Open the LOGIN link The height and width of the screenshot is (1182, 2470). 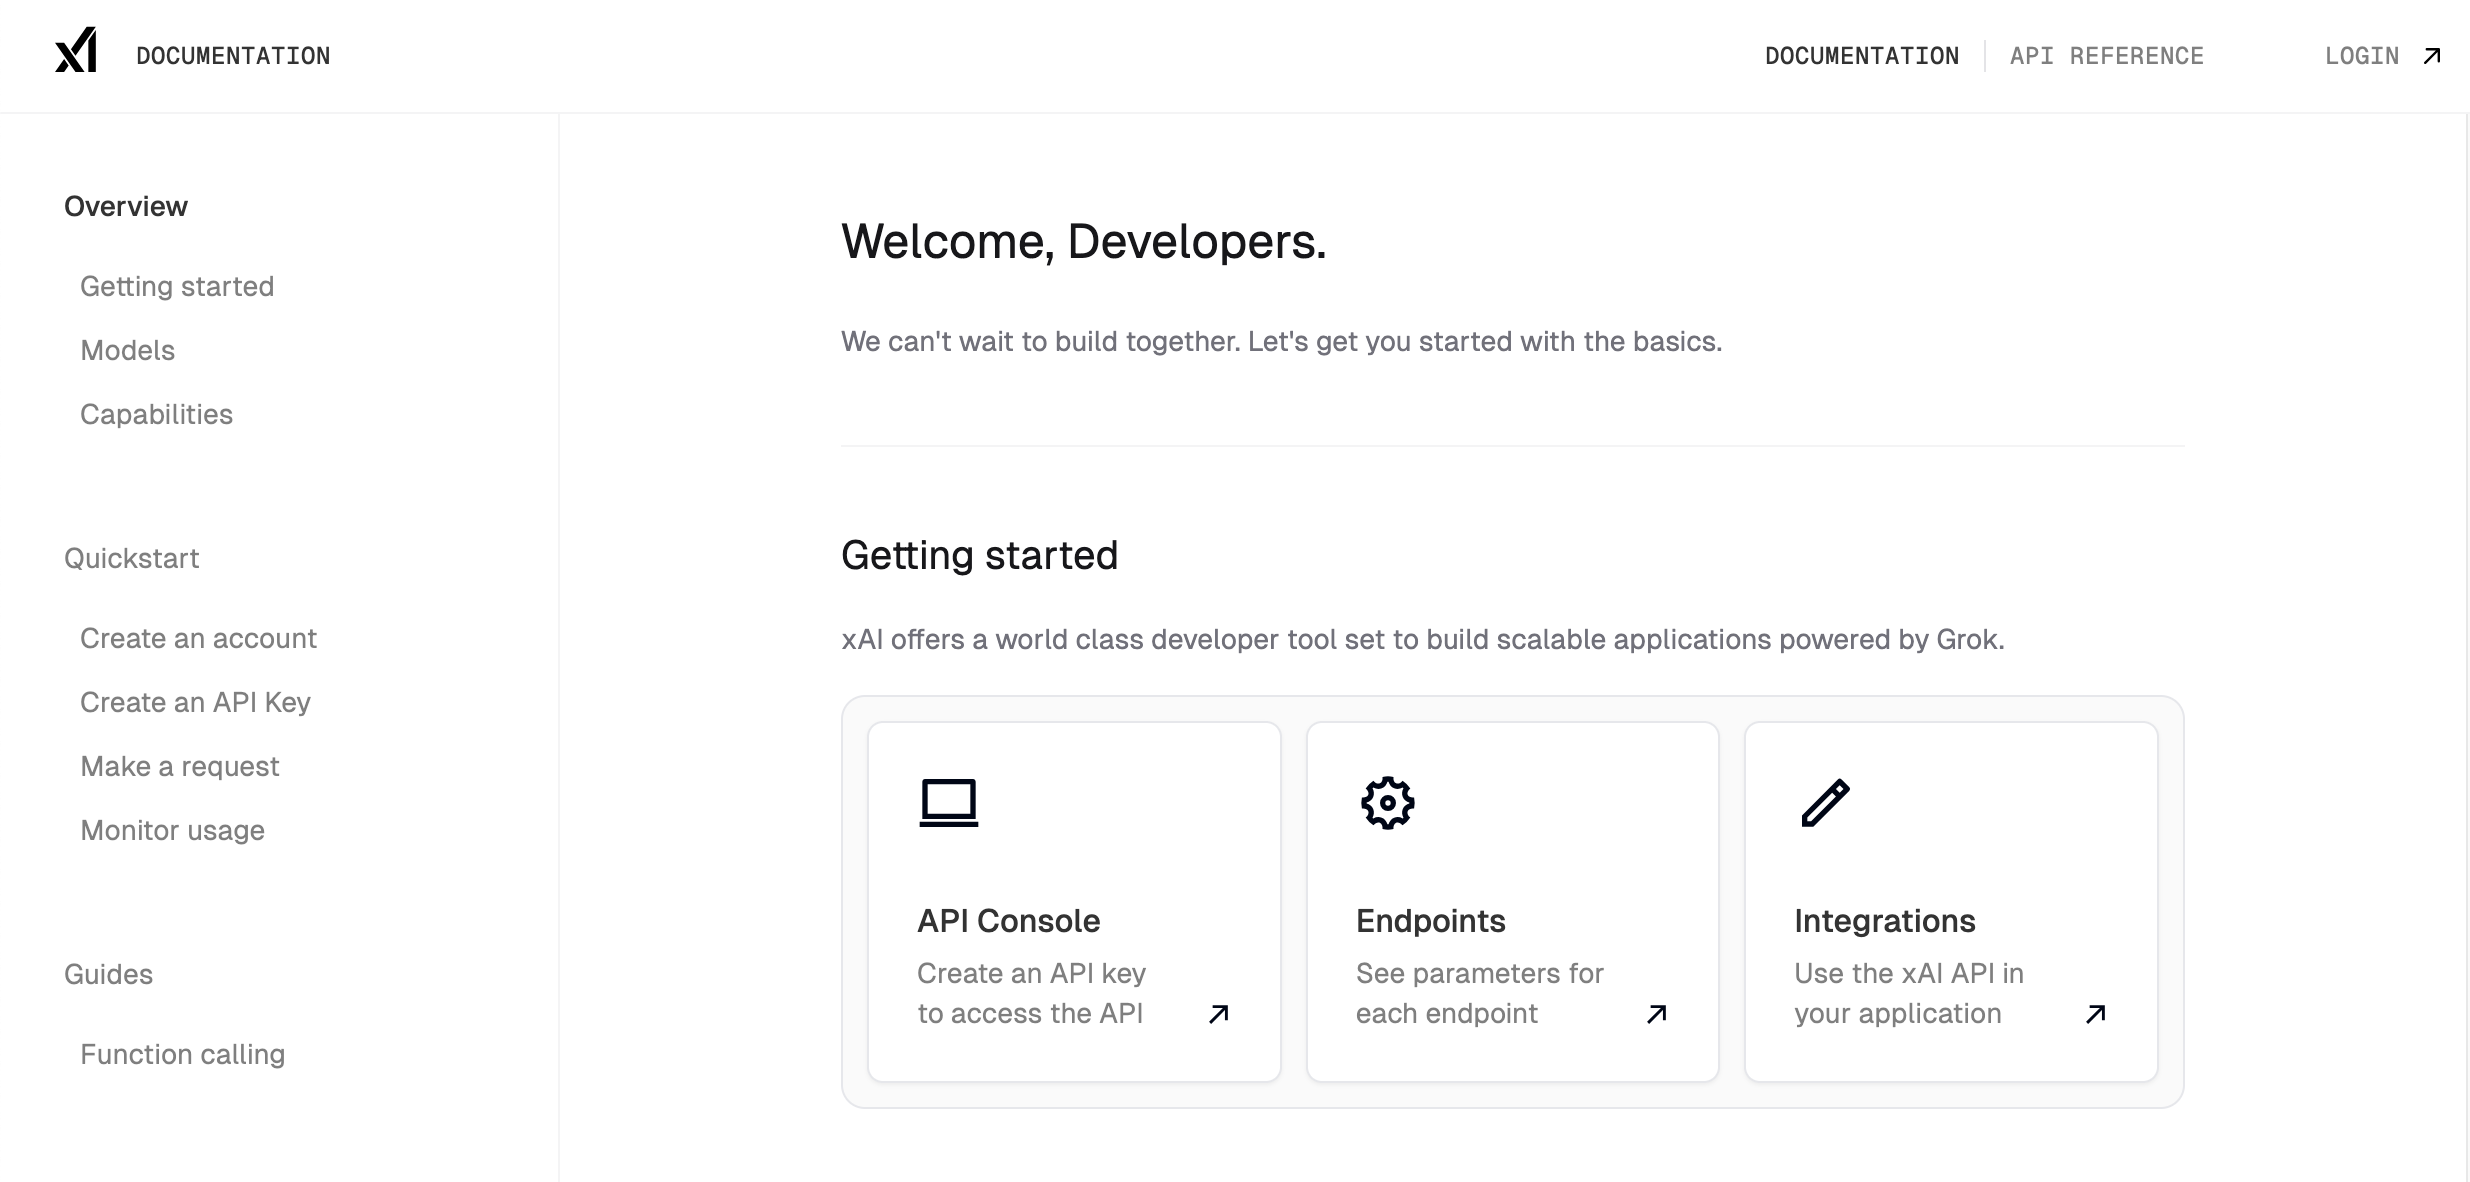click(x=2361, y=56)
